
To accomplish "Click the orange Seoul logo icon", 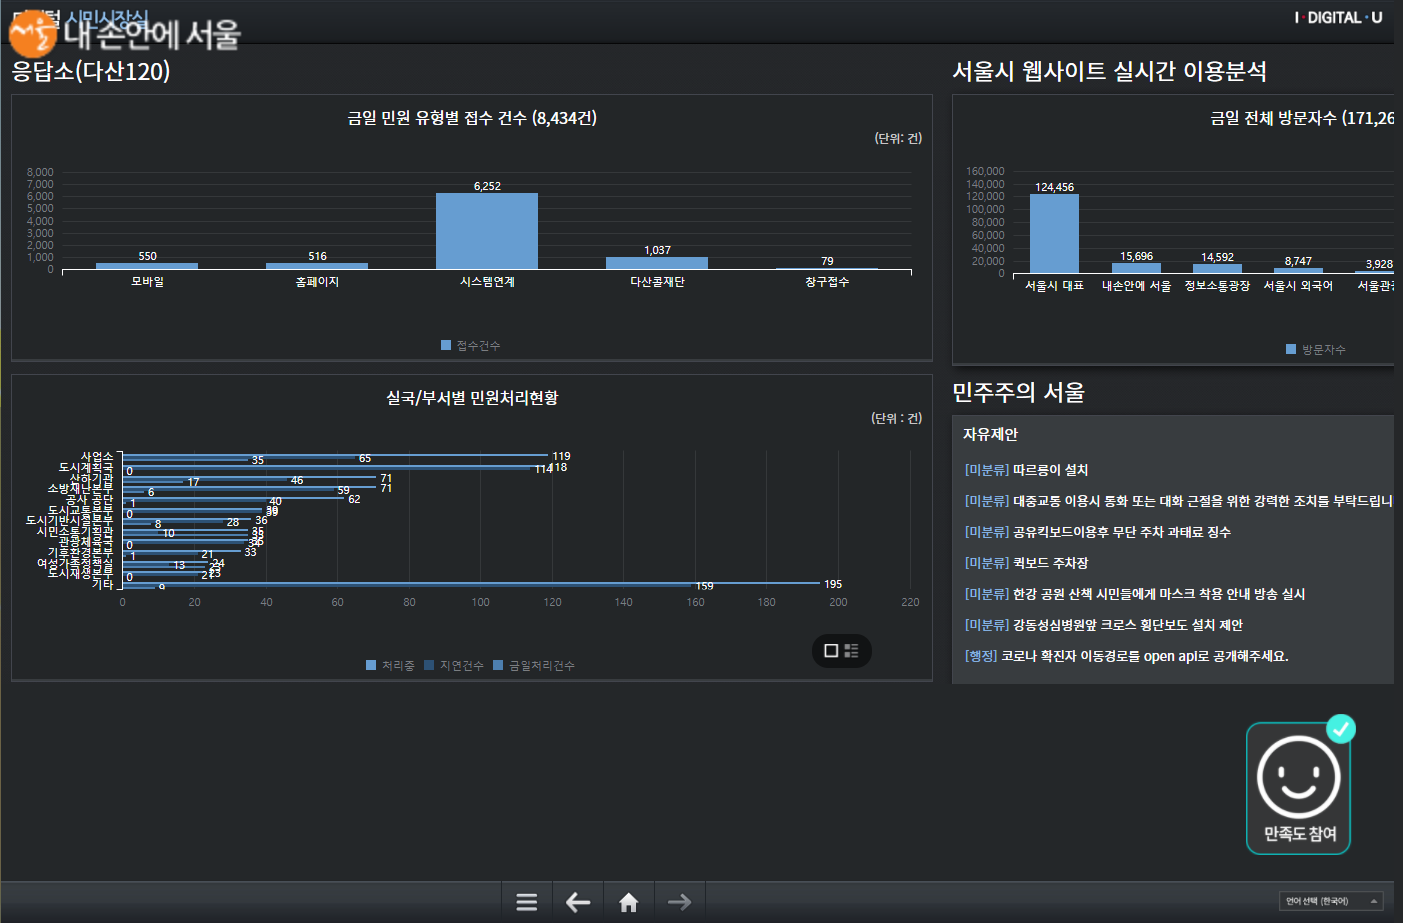I will click(x=32, y=34).
